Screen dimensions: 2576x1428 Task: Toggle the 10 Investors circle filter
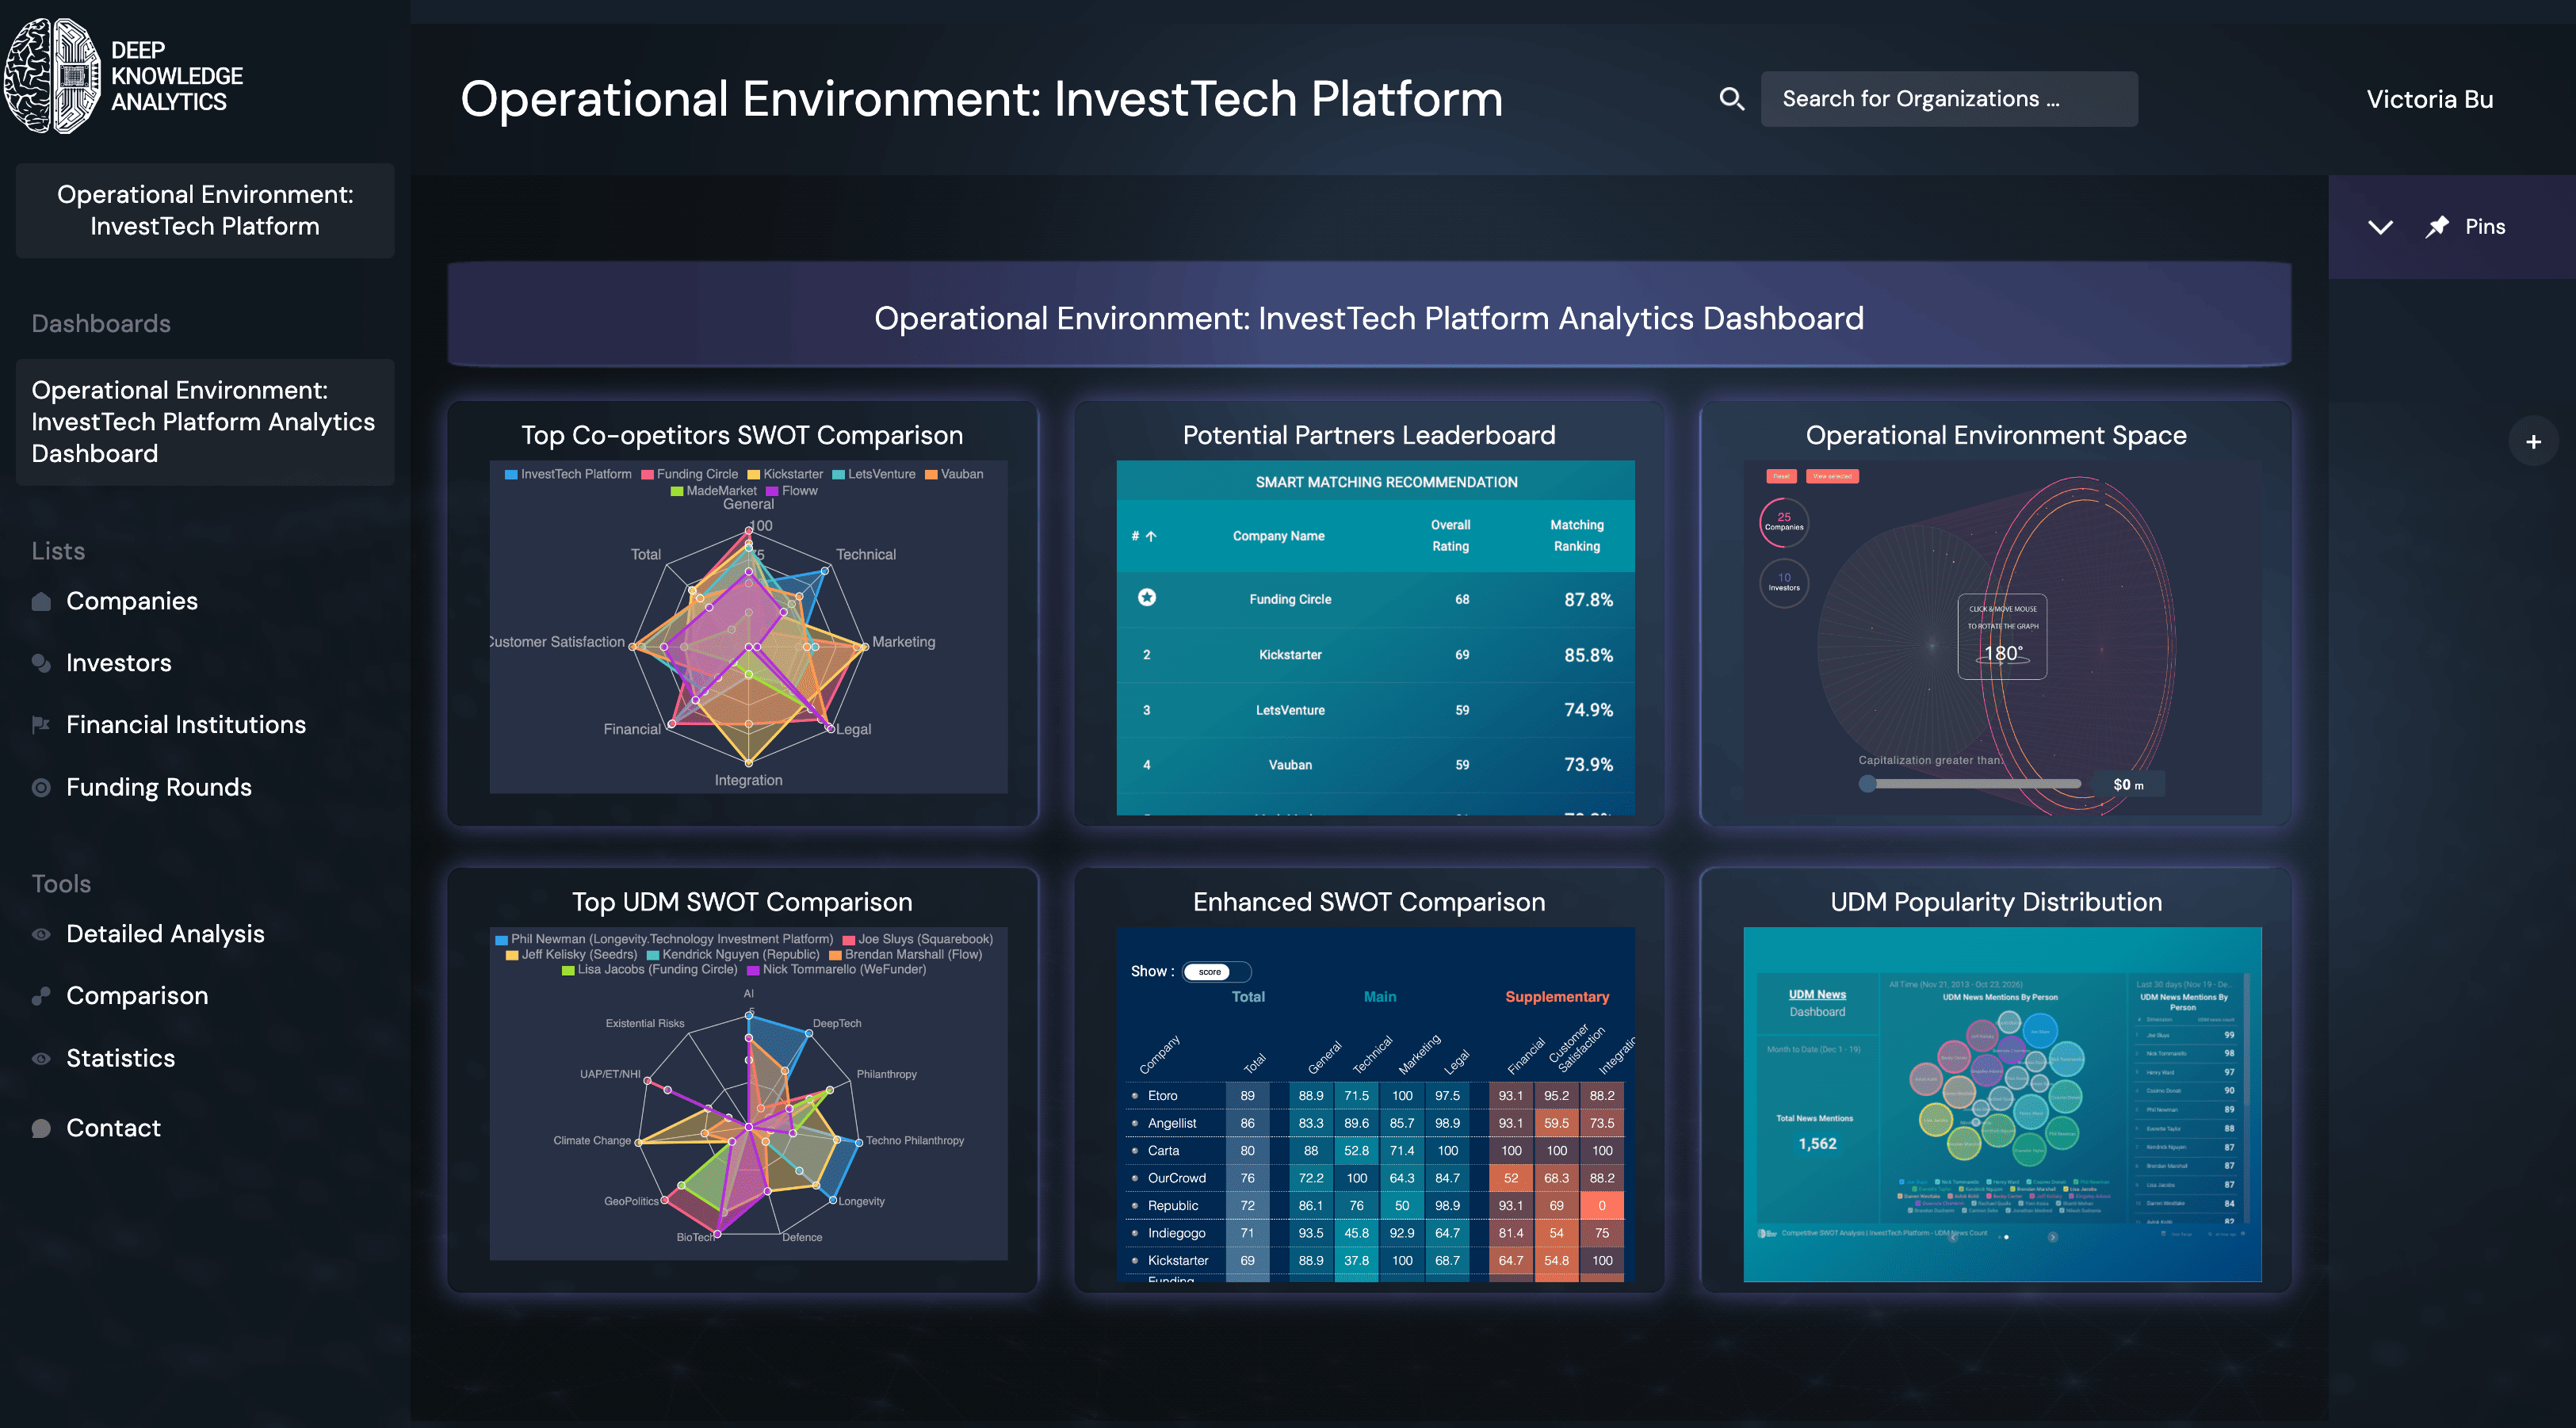click(x=1783, y=582)
